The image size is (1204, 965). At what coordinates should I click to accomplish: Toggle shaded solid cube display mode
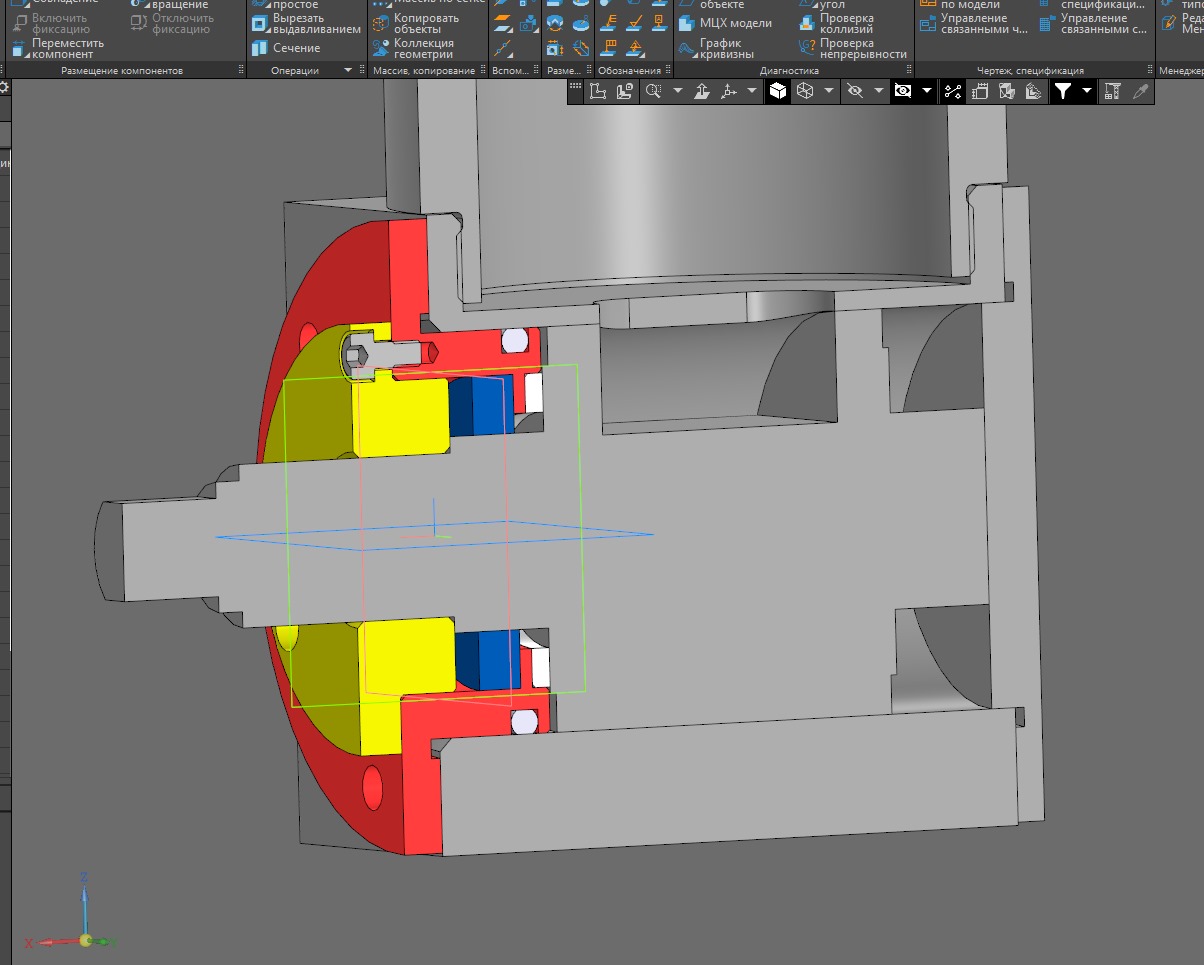(777, 92)
